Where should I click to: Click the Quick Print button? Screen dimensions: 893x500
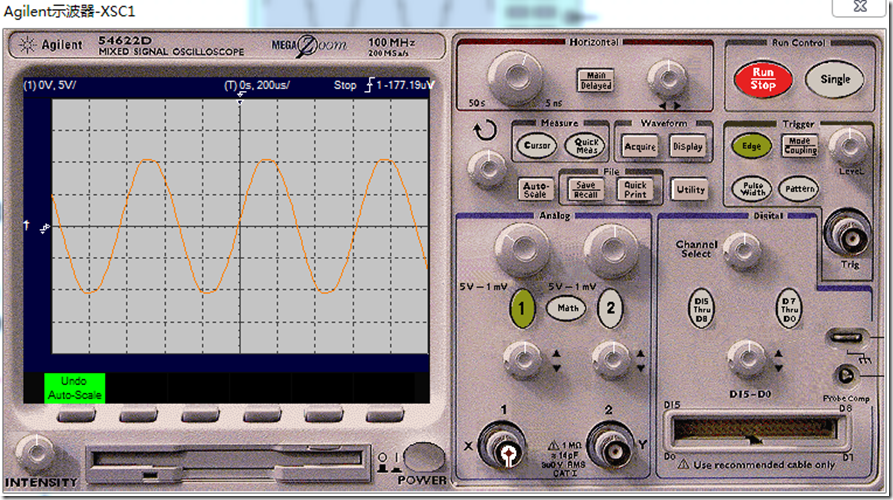coord(635,190)
